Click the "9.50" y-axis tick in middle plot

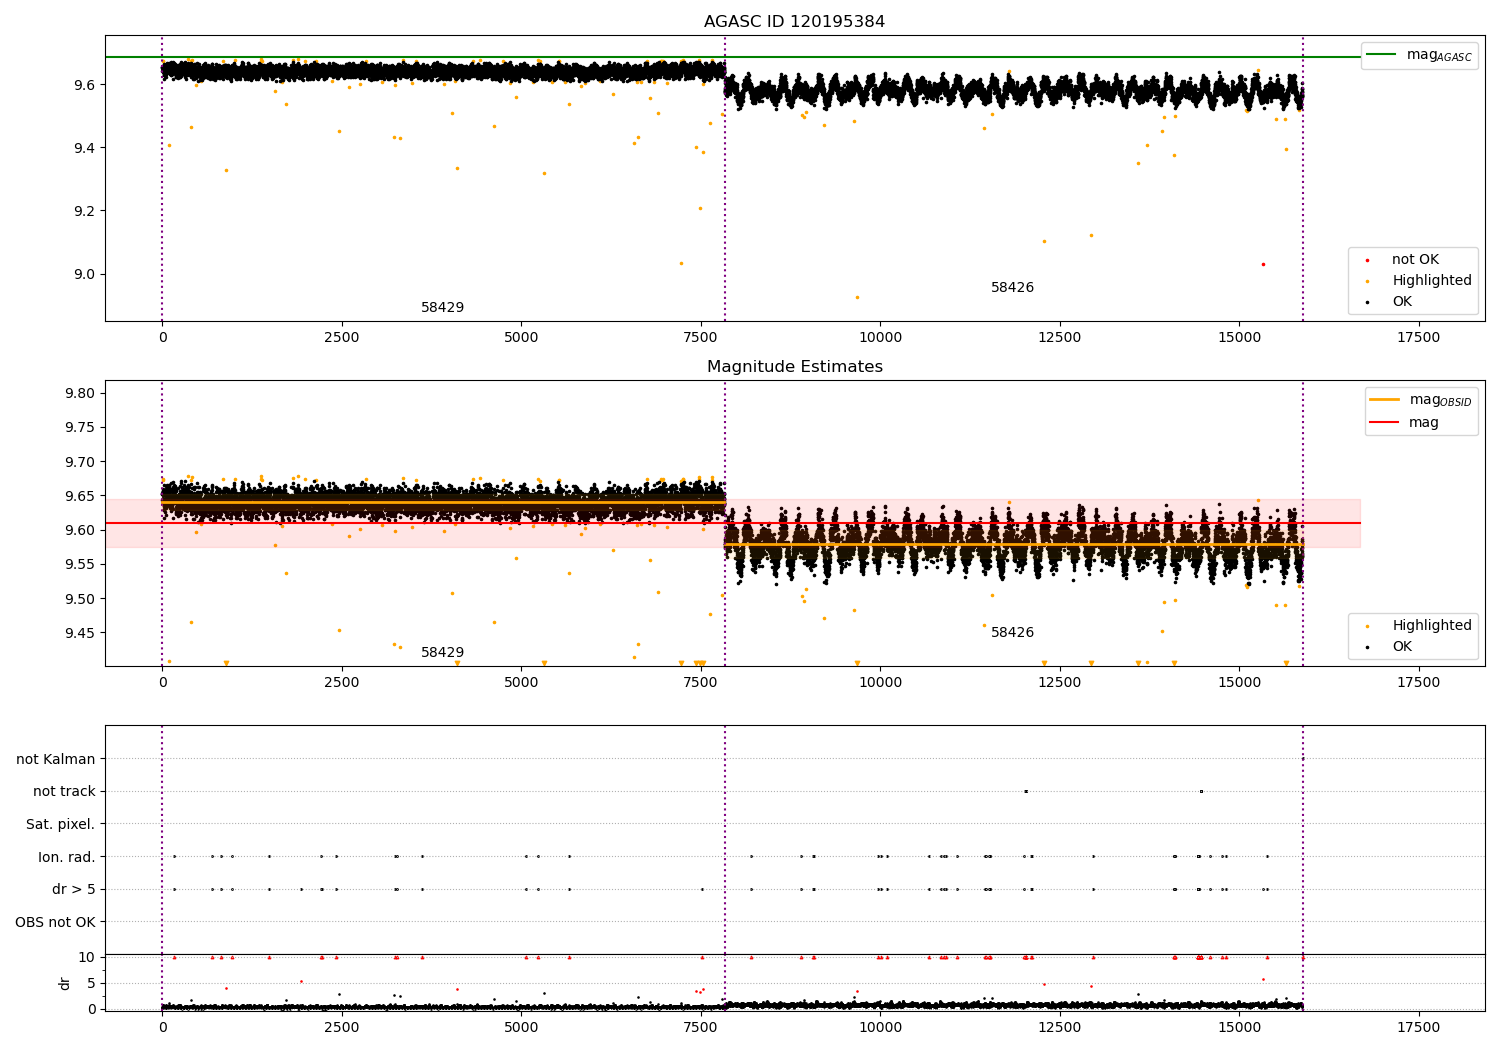tap(80, 599)
